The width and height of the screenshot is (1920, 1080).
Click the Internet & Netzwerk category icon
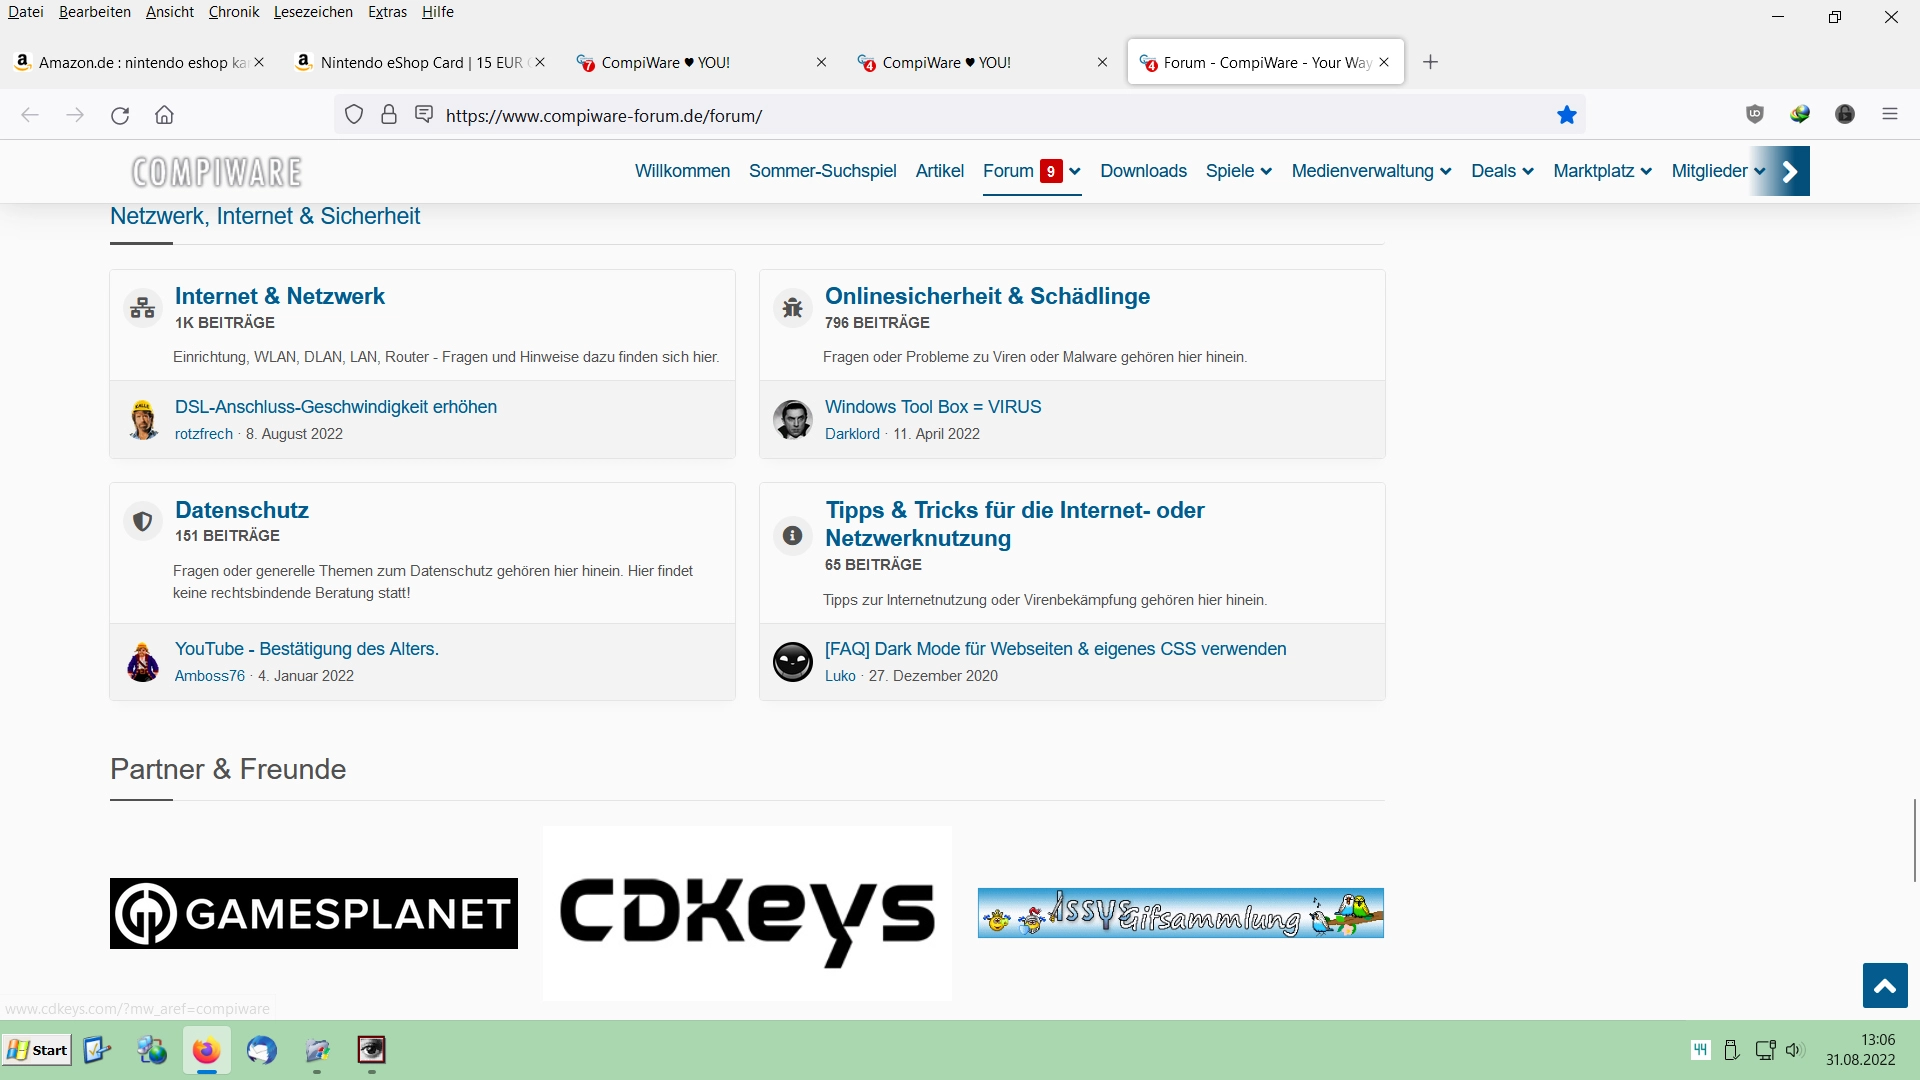(x=143, y=307)
